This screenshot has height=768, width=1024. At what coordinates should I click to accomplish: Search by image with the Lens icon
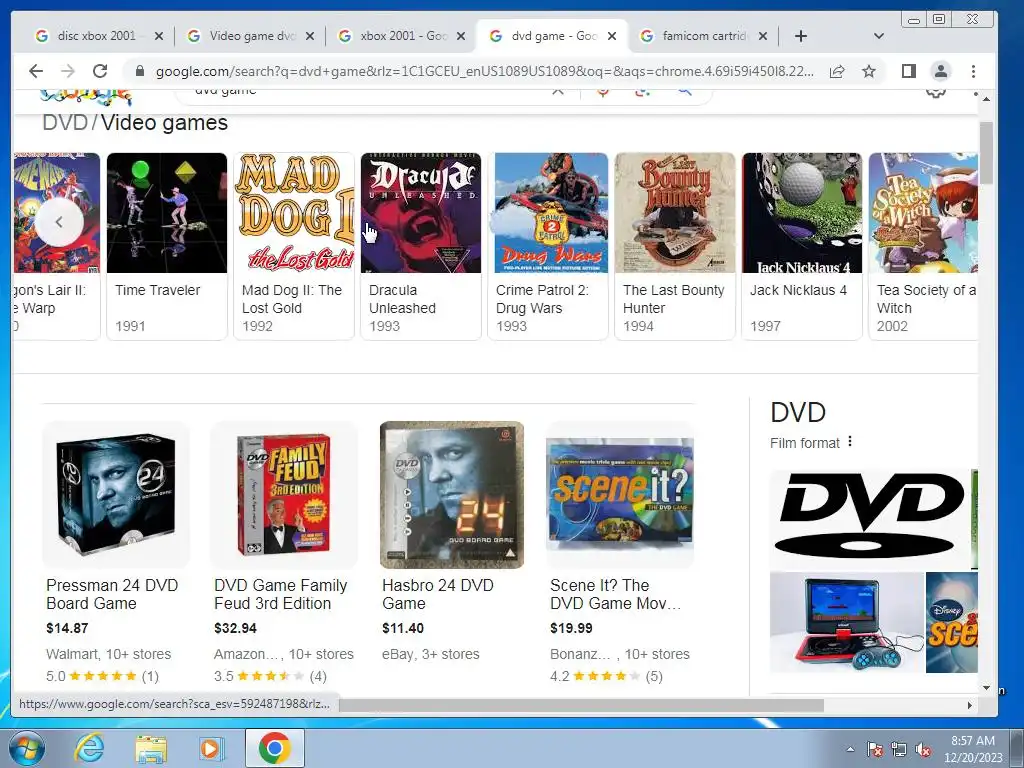tap(643, 91)
